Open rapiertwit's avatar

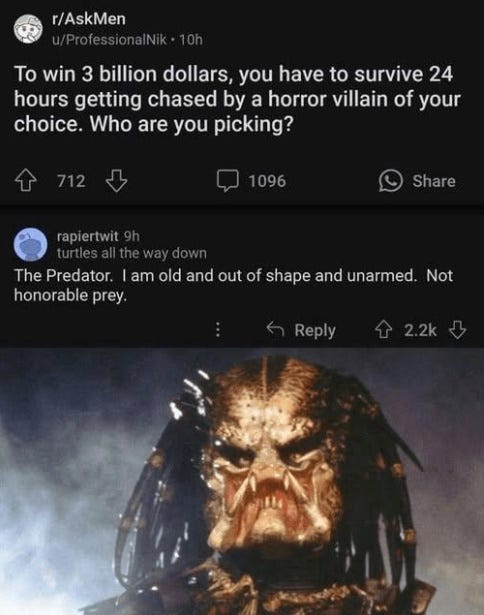tap(31, 244)
